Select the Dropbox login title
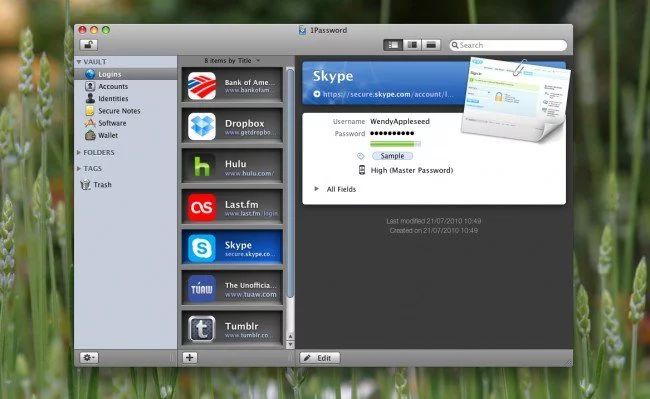 [245, 123]
